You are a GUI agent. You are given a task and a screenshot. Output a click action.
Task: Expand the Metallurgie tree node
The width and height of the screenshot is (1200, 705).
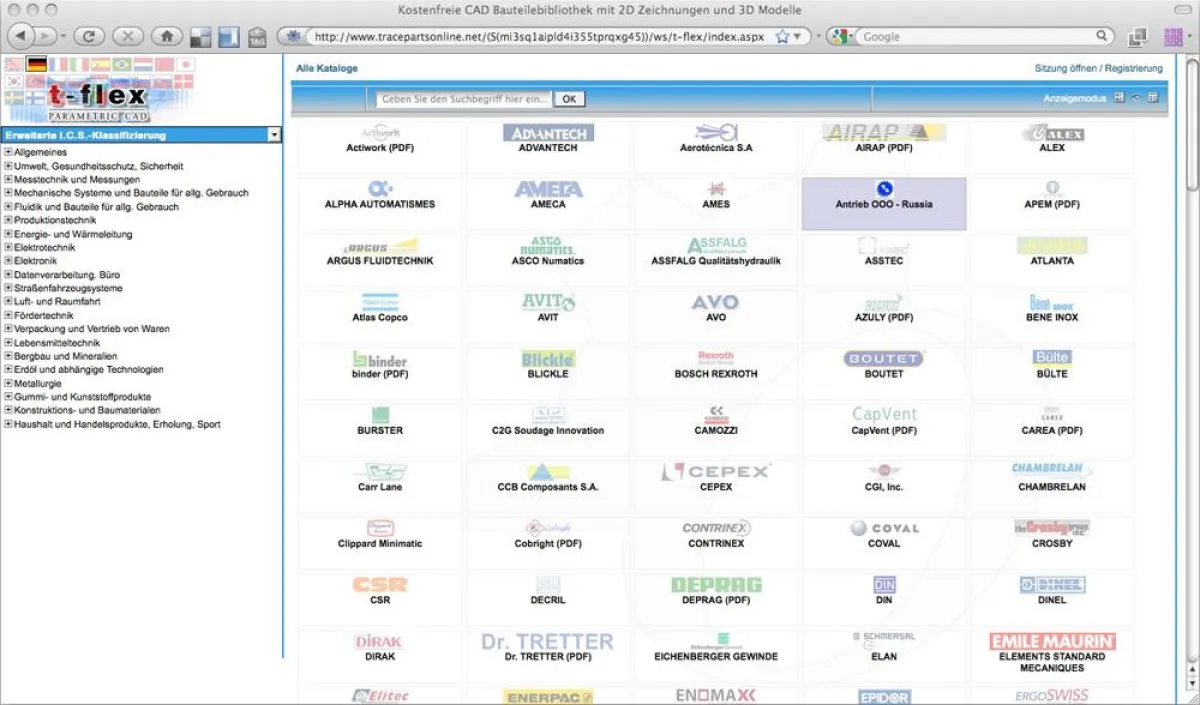[8, 383]
